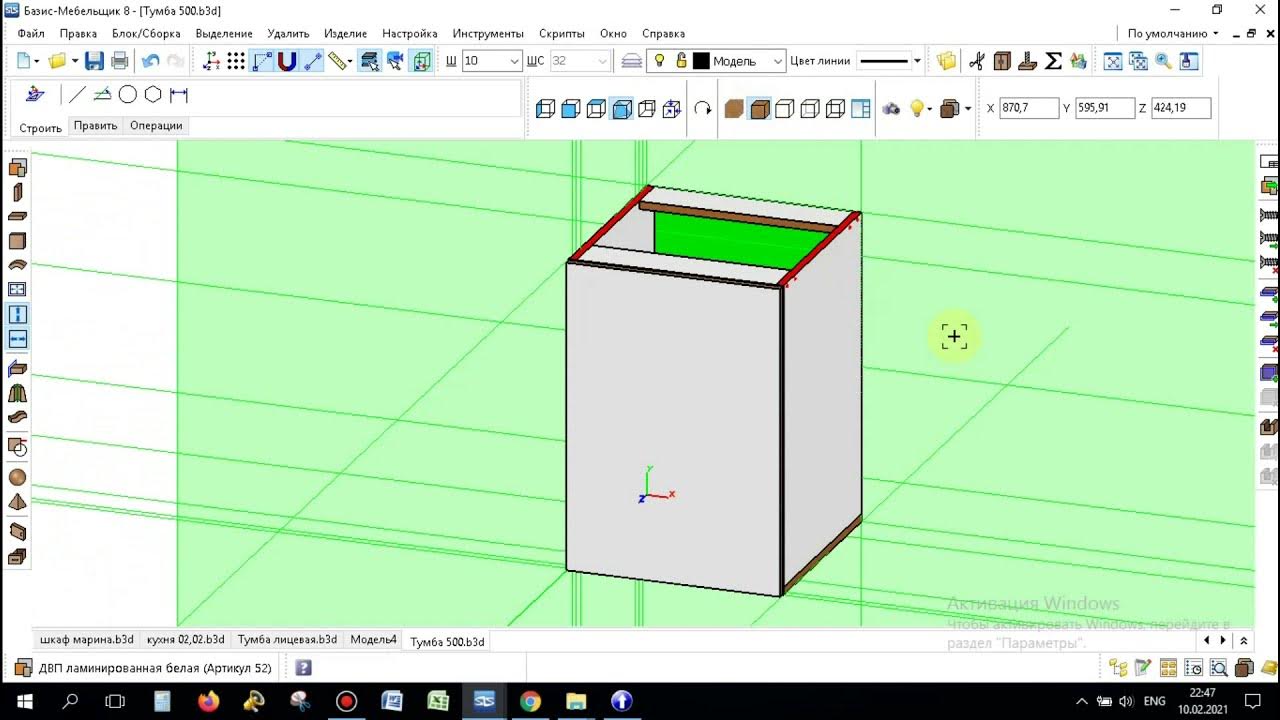The image size is (1280, 720).
Task: Open the ШС combo box showing 32
Action: click(579, 61)
